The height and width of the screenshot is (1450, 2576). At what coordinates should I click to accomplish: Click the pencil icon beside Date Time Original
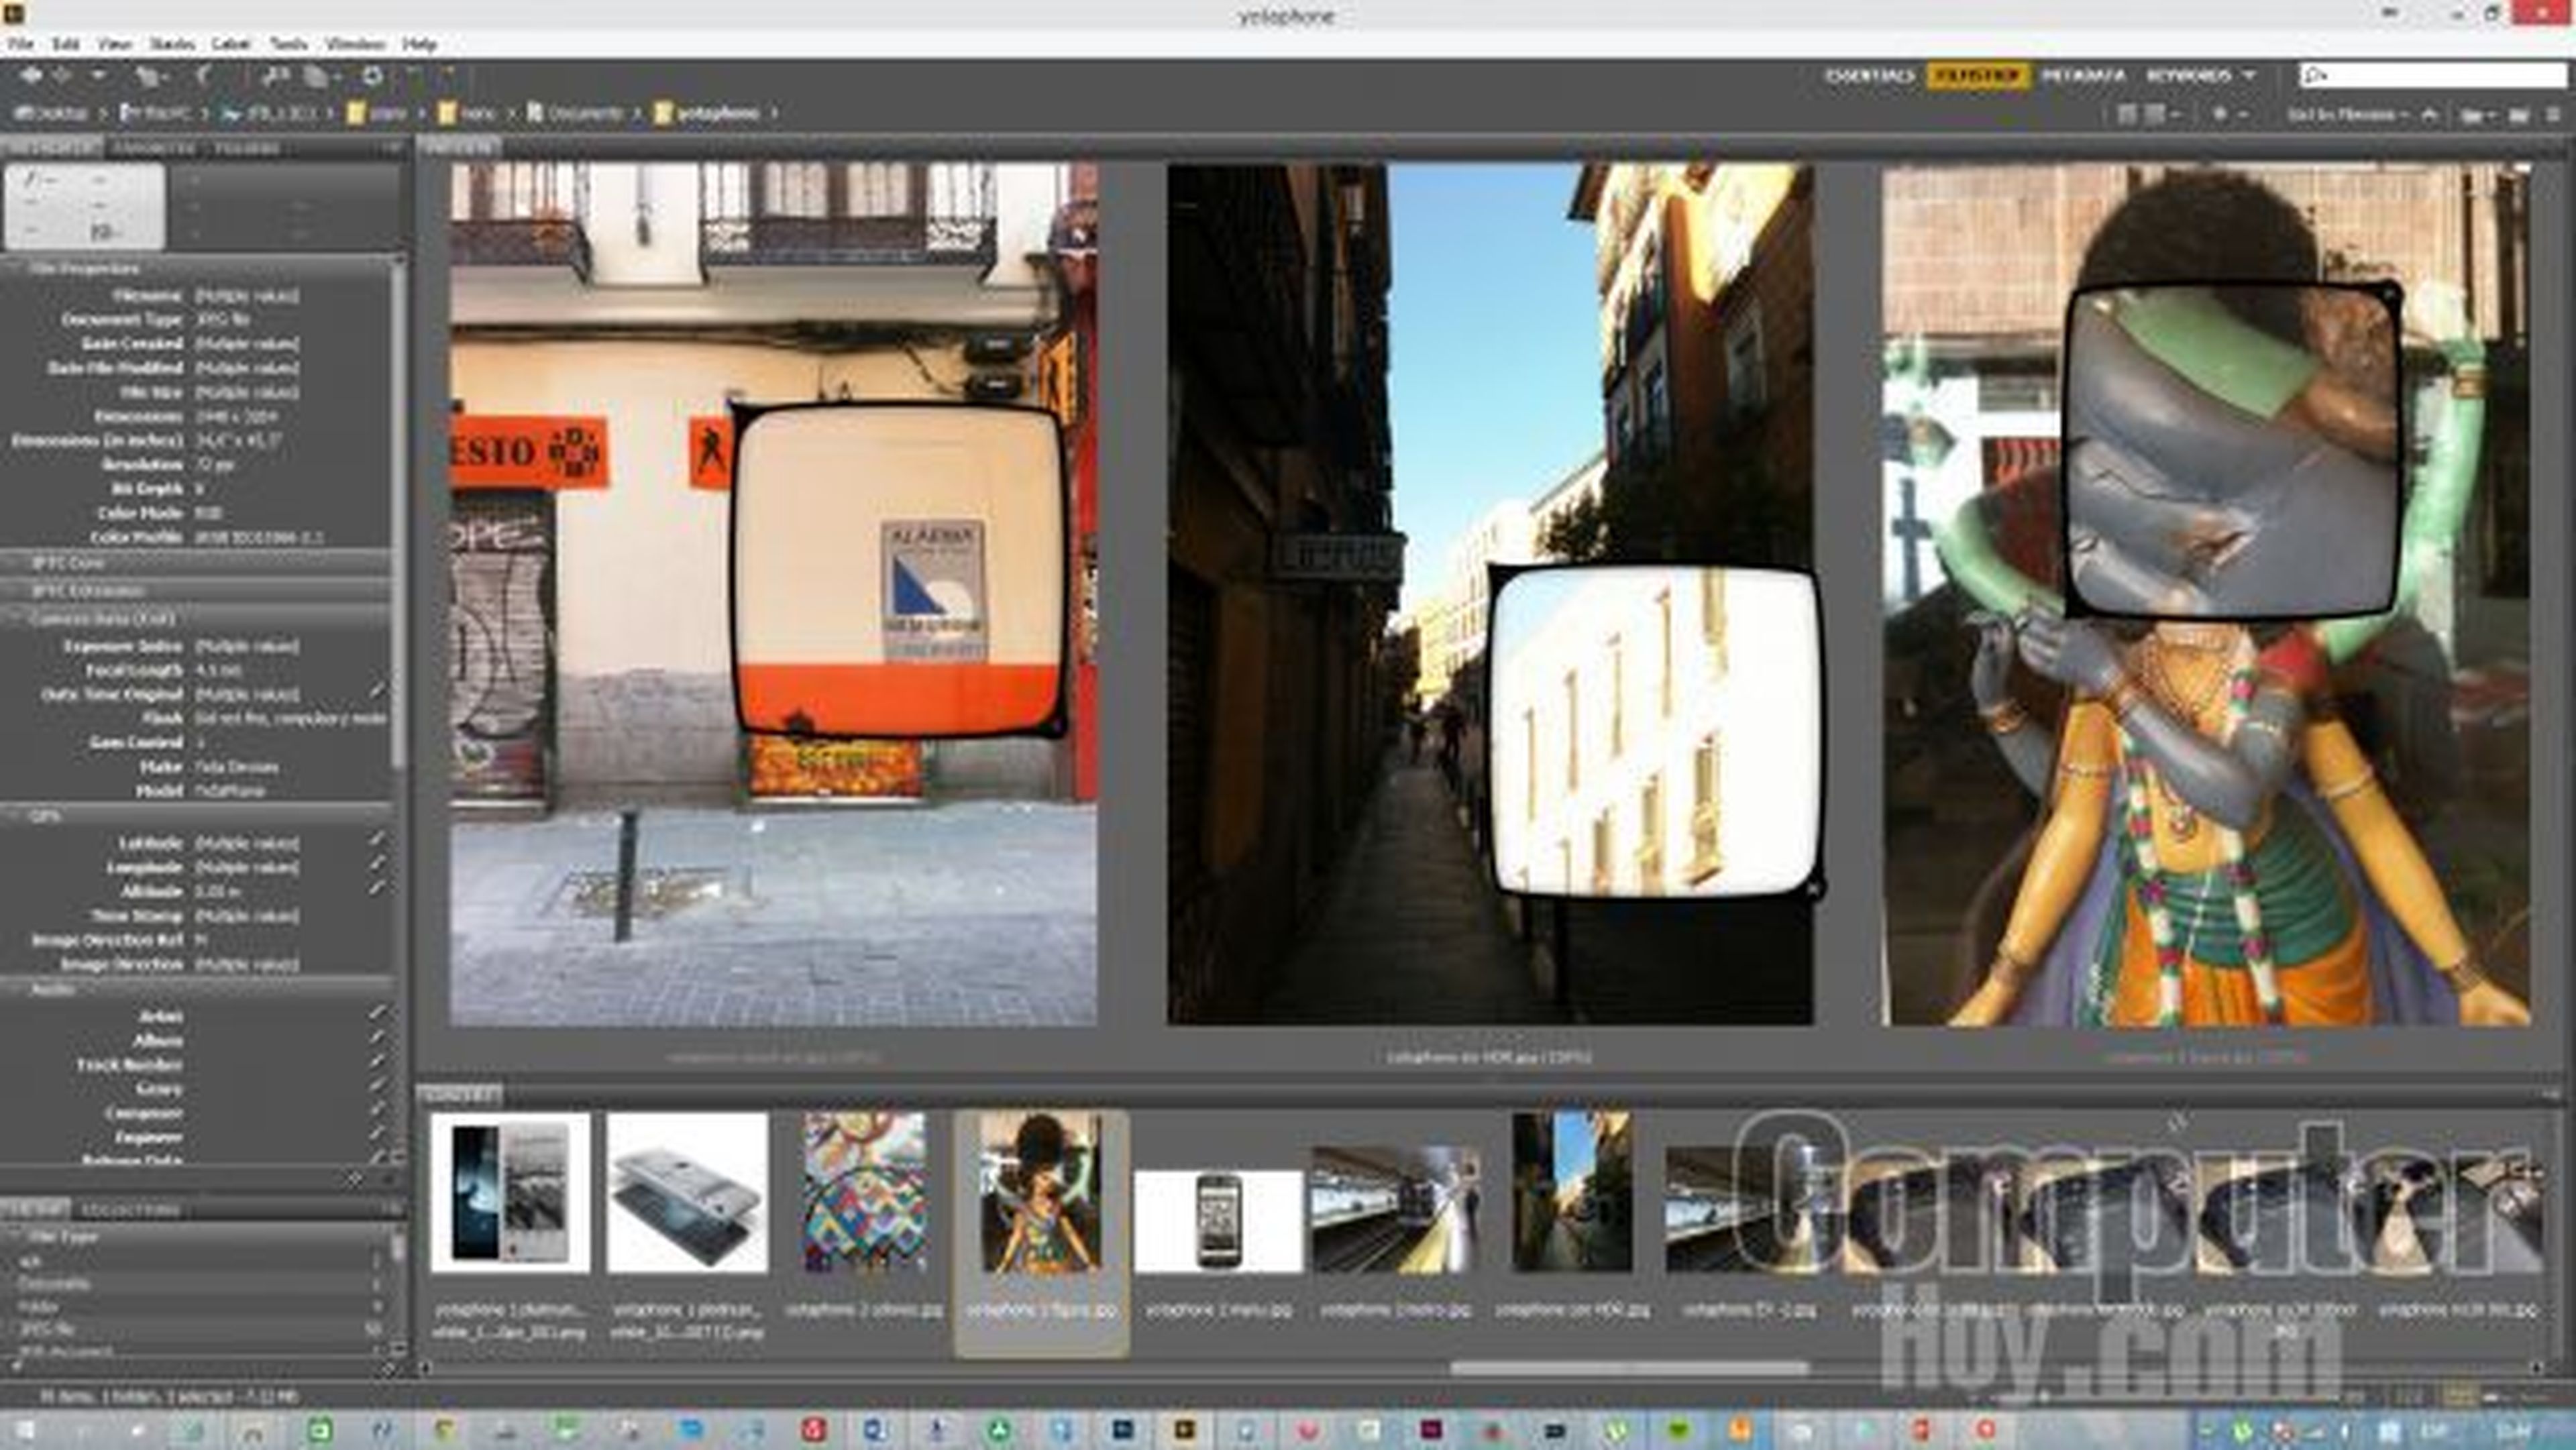pos(377,691)
